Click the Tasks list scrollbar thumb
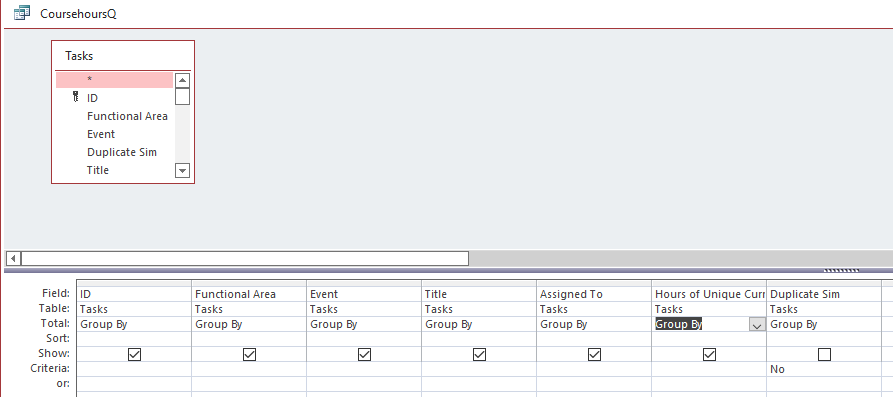This screenshot has height=397, width=893. point(182,97)
